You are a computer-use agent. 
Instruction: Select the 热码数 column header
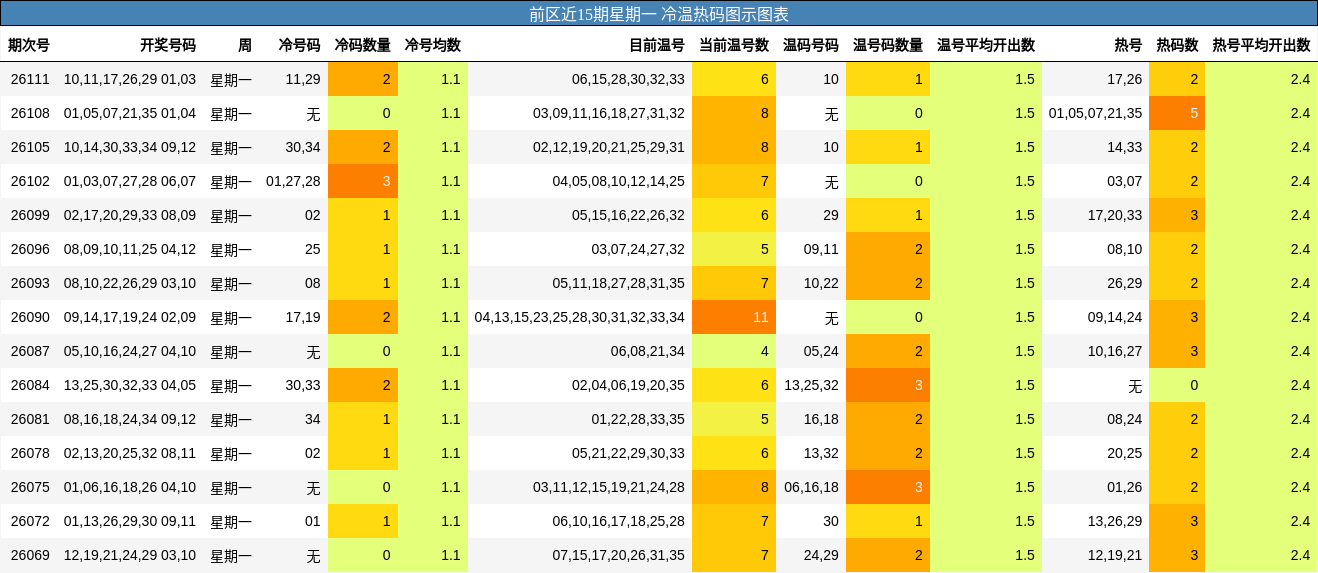coord(1177,45)
